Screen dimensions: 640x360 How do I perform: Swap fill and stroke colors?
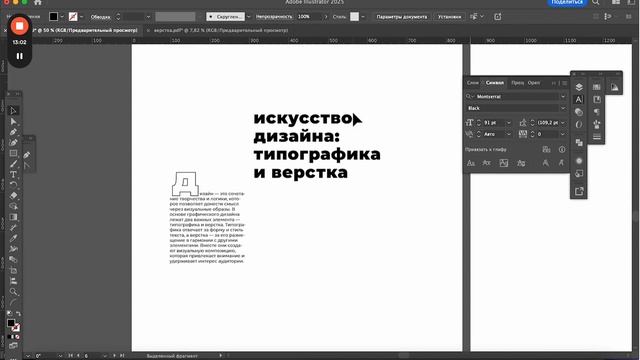(x=18, y=313)
